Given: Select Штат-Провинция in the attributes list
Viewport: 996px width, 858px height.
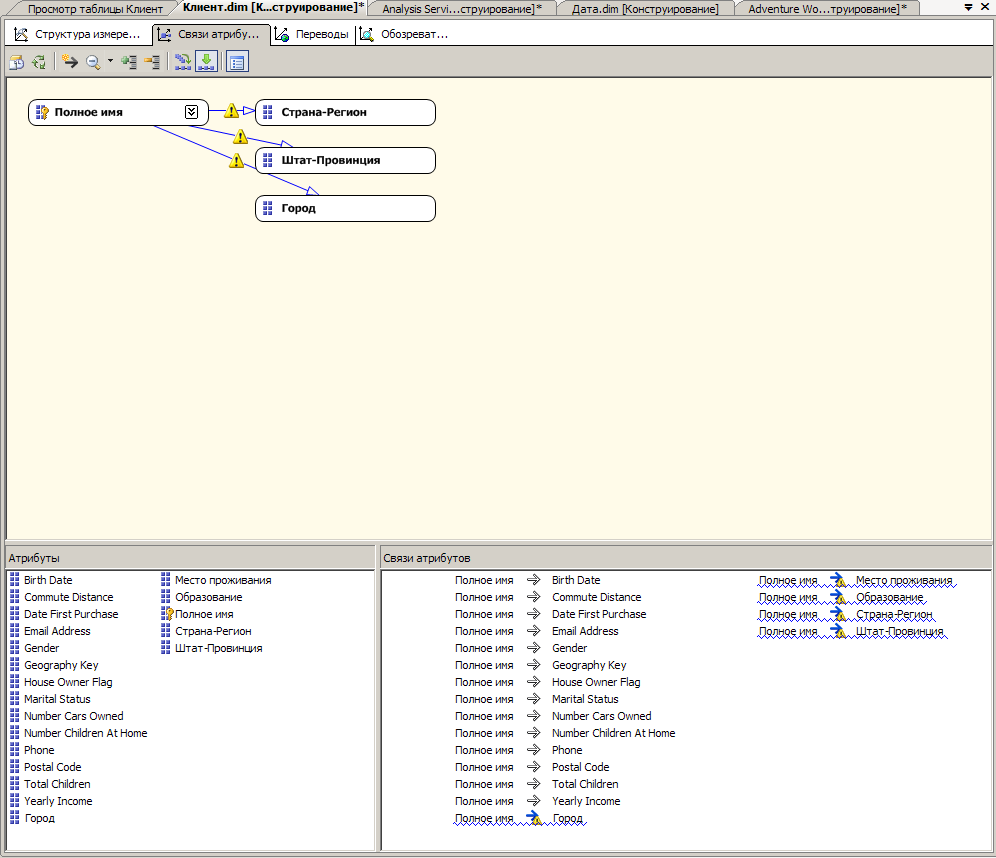Looking at the screenshot, I should point(219,648).
